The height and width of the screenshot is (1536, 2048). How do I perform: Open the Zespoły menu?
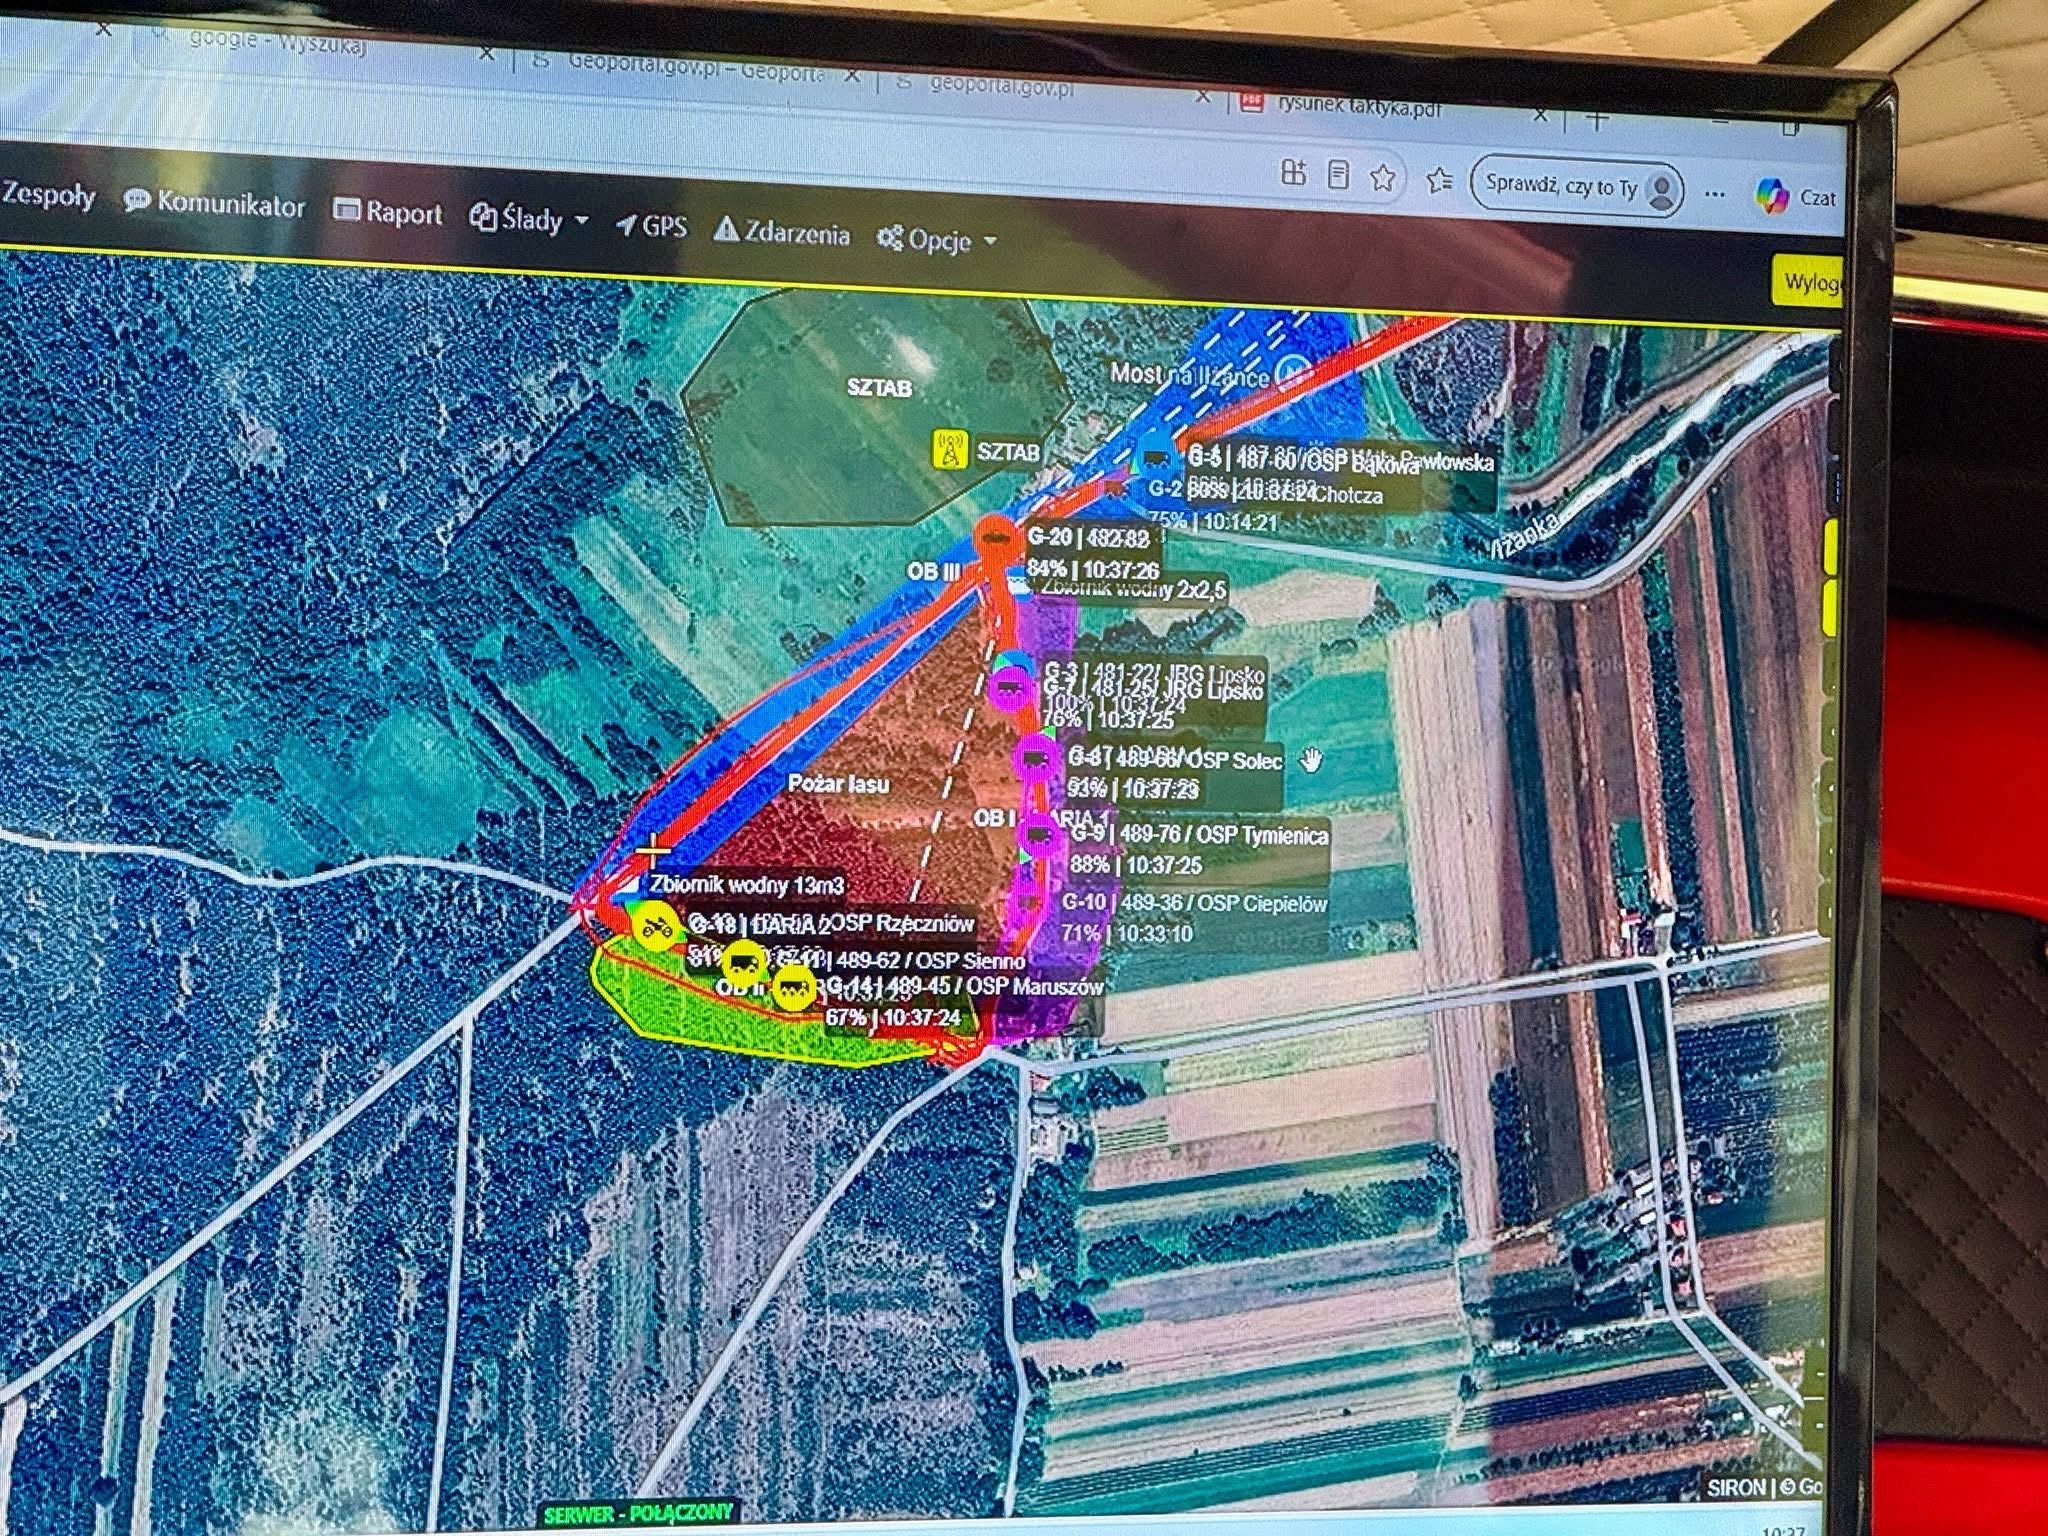click(48, 195)
